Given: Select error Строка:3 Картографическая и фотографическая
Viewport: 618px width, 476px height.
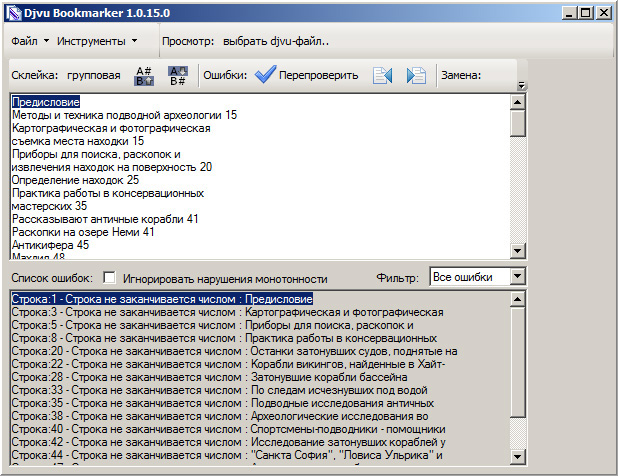Looking at the screenshot, I should tap(227, 312).
